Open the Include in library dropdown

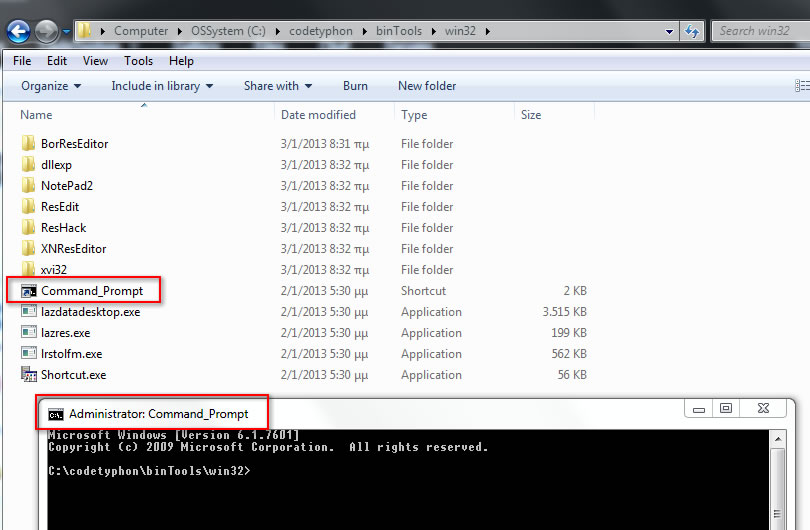point(162,86)
